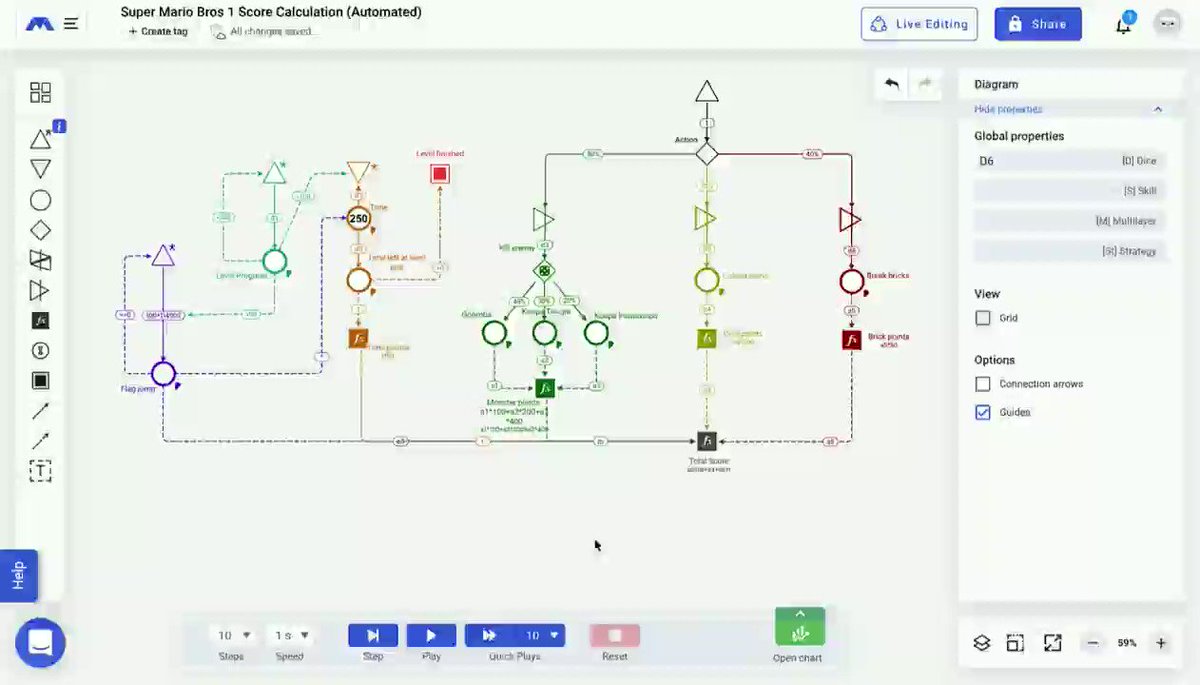This screenshot has height=685, width=1200.
Task: Click the Live Editing button
Action: click(x=919, y=24)
